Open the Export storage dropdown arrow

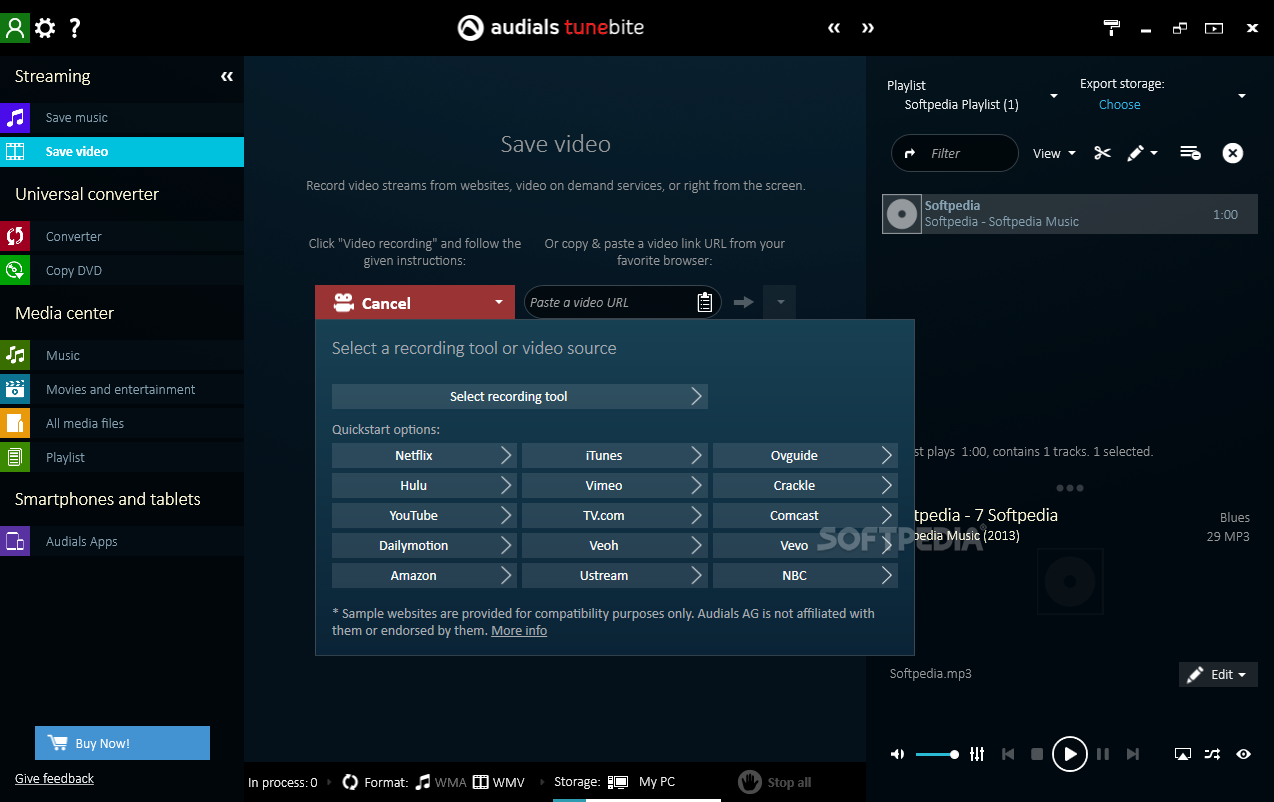click(1242, 96)
